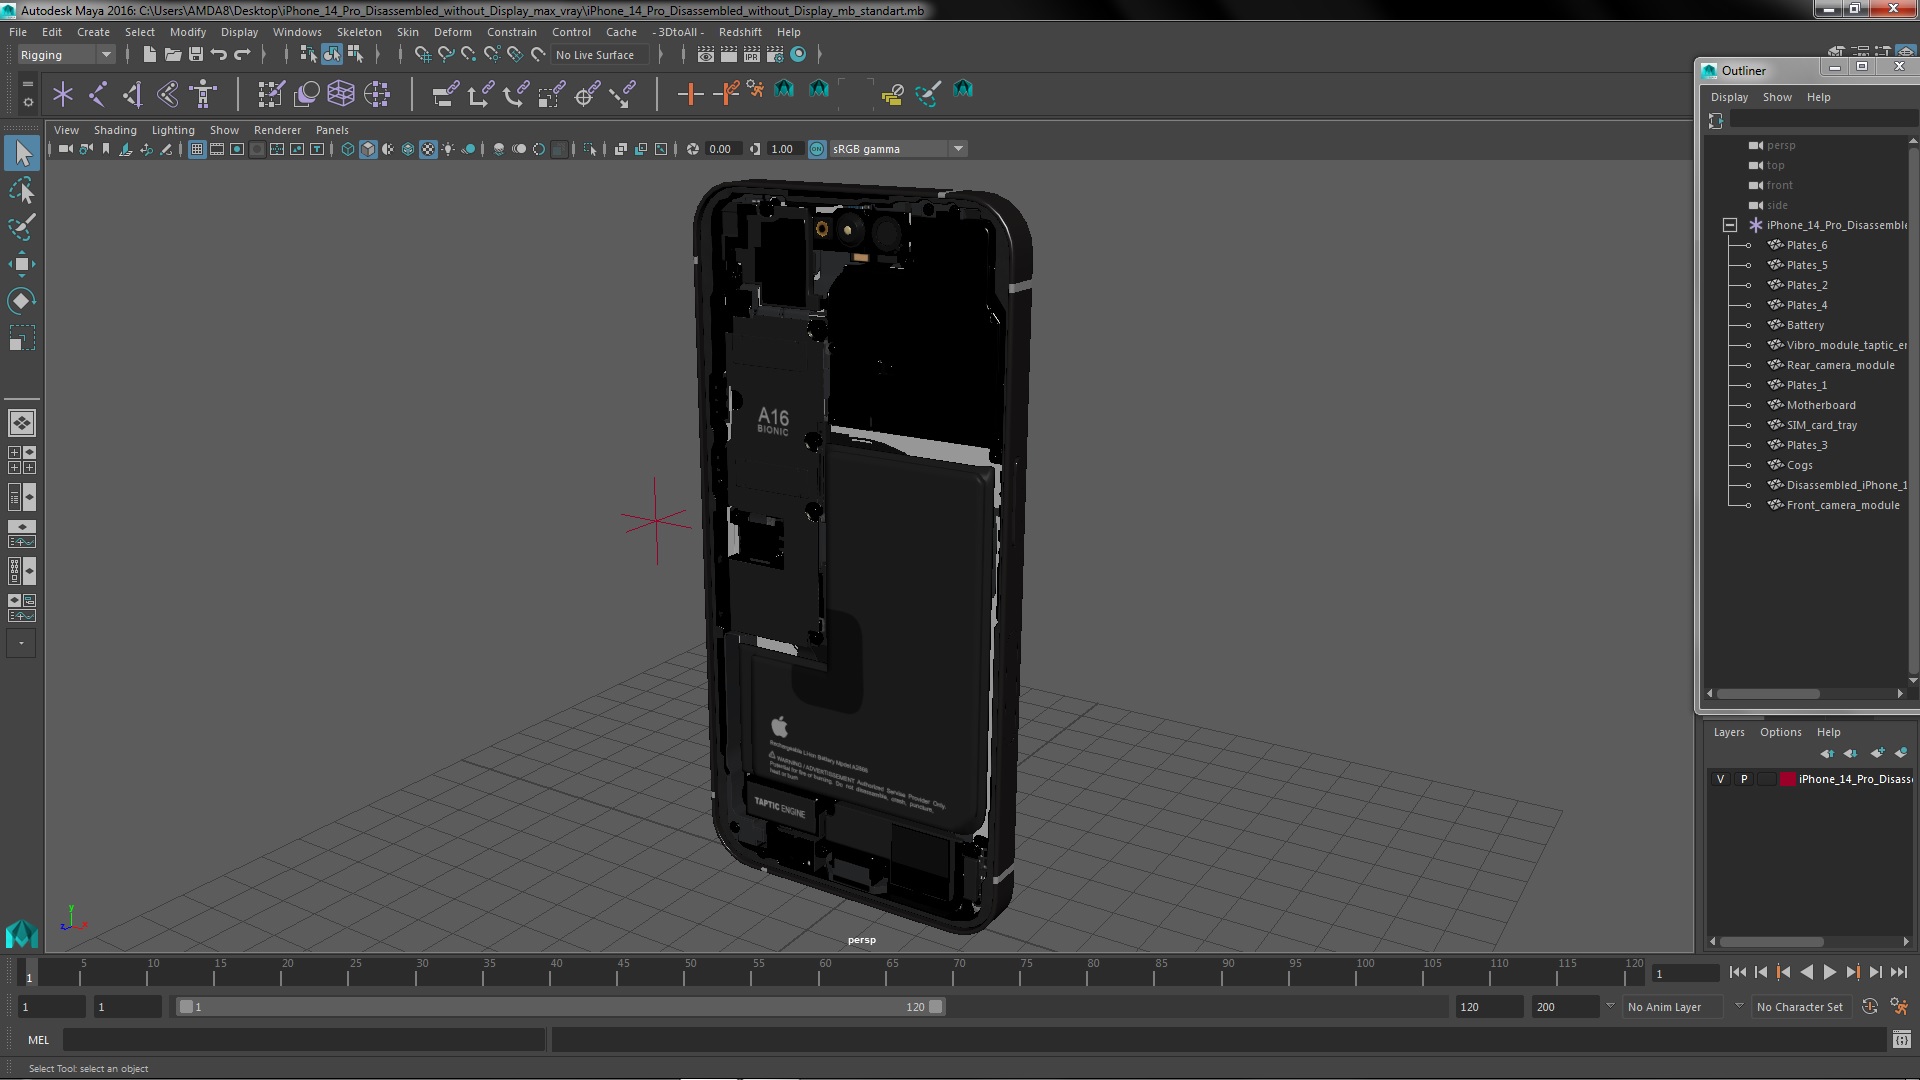The height and width of the screenshot is (1080, 1920).
Task: Select the Scale tool in toolbox
Action: (21, 338)
